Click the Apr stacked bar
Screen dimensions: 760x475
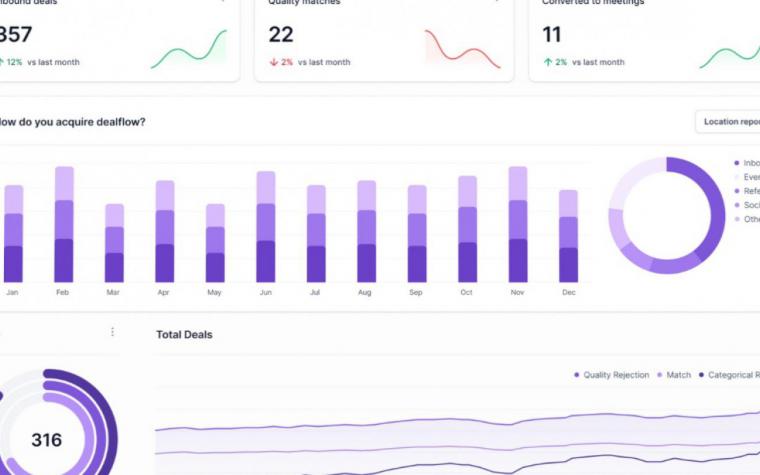click(165, 231)
